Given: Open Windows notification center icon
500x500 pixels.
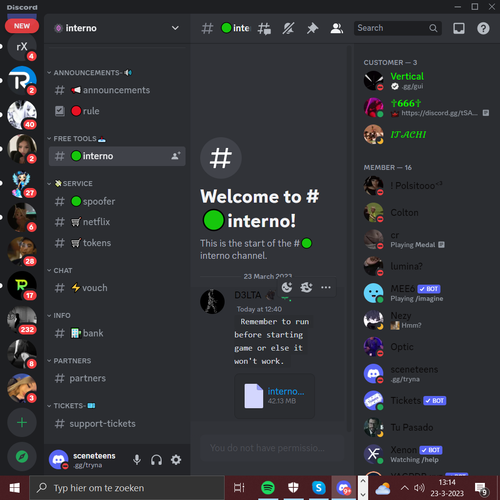Looking at the screenshot, I should click(x=481, y=489).
